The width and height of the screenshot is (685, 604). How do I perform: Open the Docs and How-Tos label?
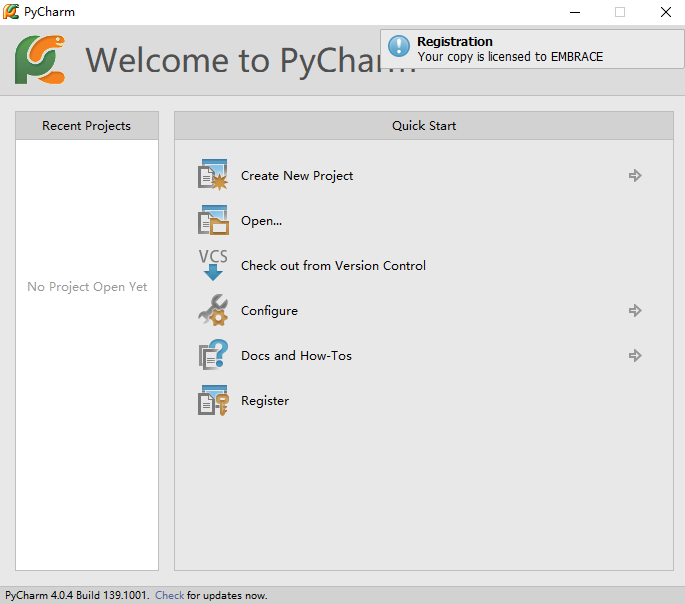click(x=296, y=355)
